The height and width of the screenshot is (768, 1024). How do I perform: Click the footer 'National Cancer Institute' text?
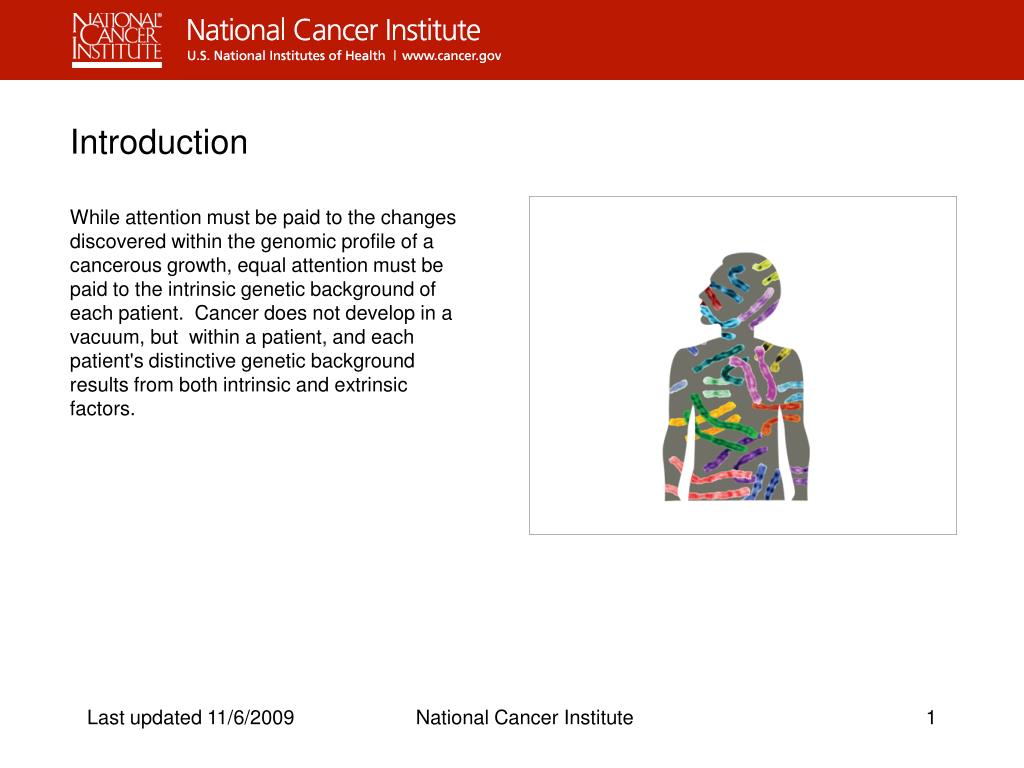coord(524,717)
